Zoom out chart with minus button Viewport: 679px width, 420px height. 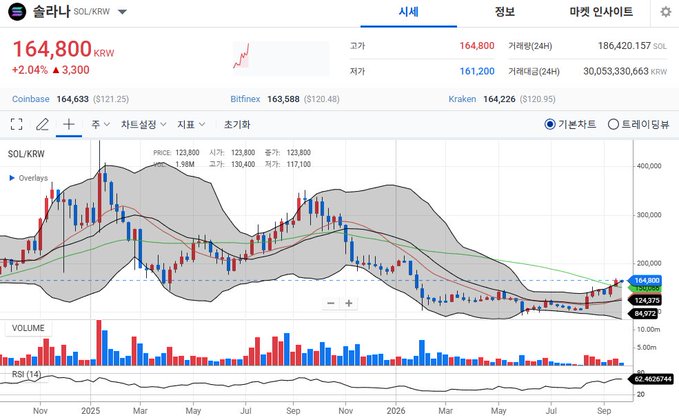tap(331, 303)
